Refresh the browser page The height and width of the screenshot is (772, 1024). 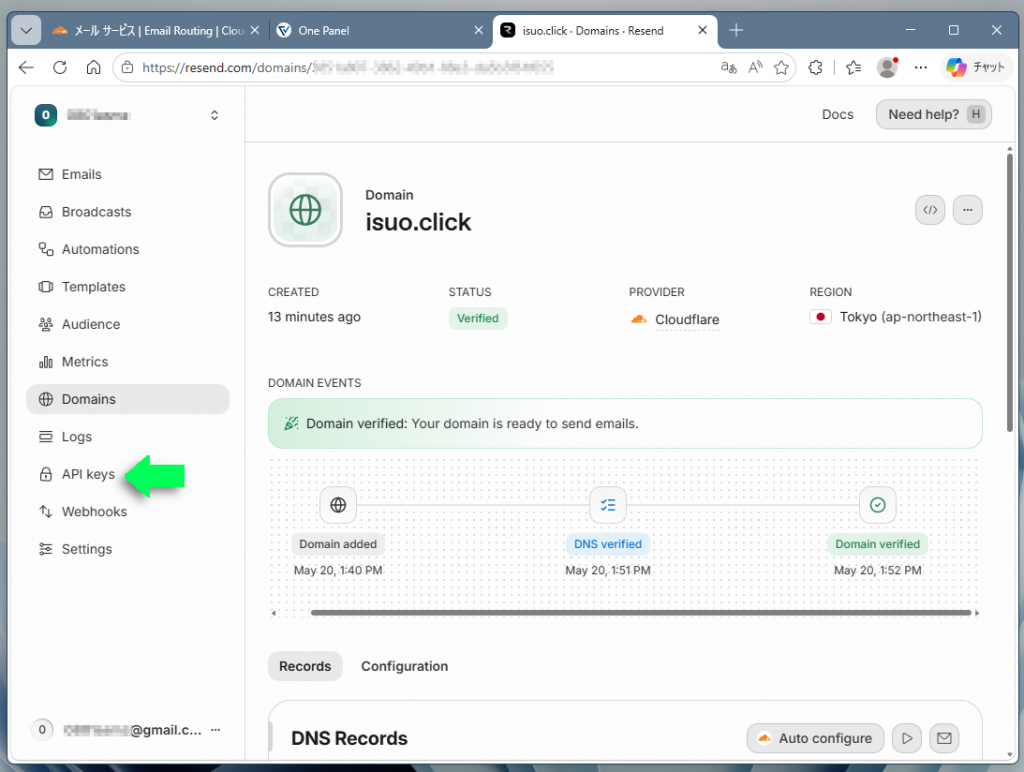coord(60,67)
